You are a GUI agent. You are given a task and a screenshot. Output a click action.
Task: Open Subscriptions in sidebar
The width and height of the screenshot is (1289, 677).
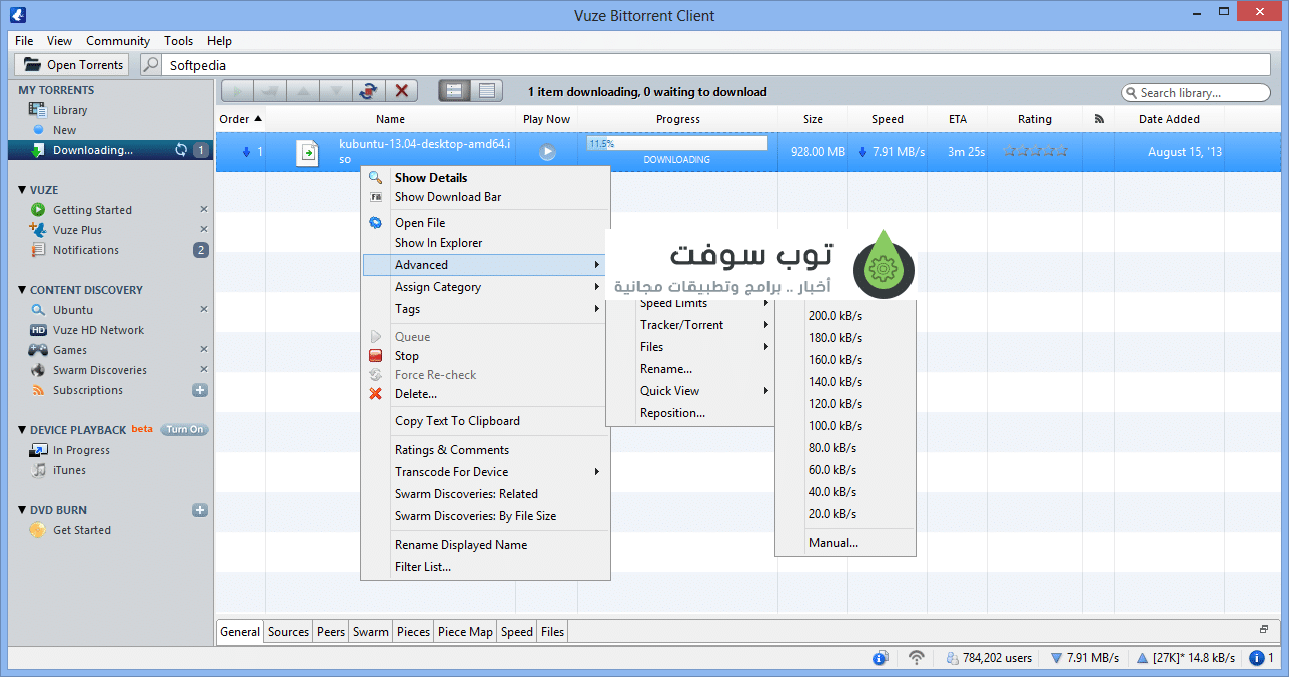pyautogui.click(x=88, y=390)
